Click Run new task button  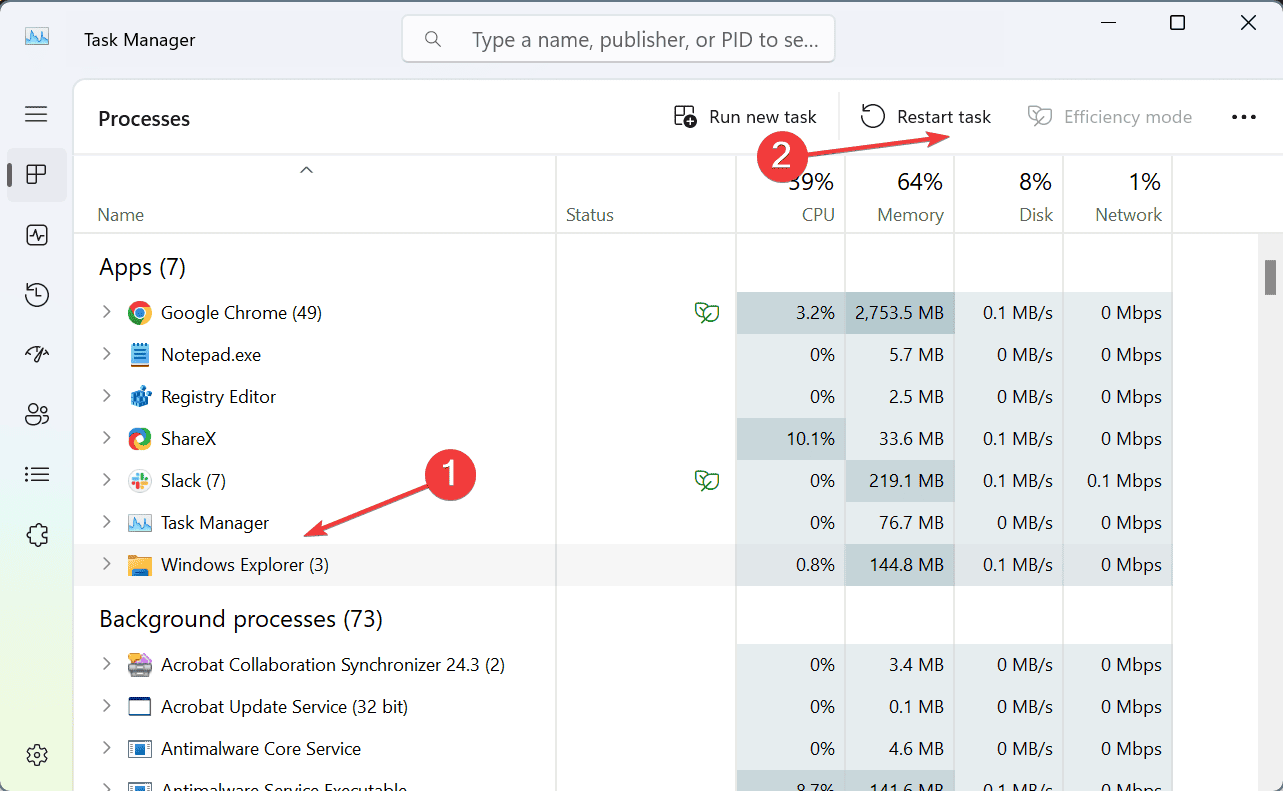click(x=745, y=117)
